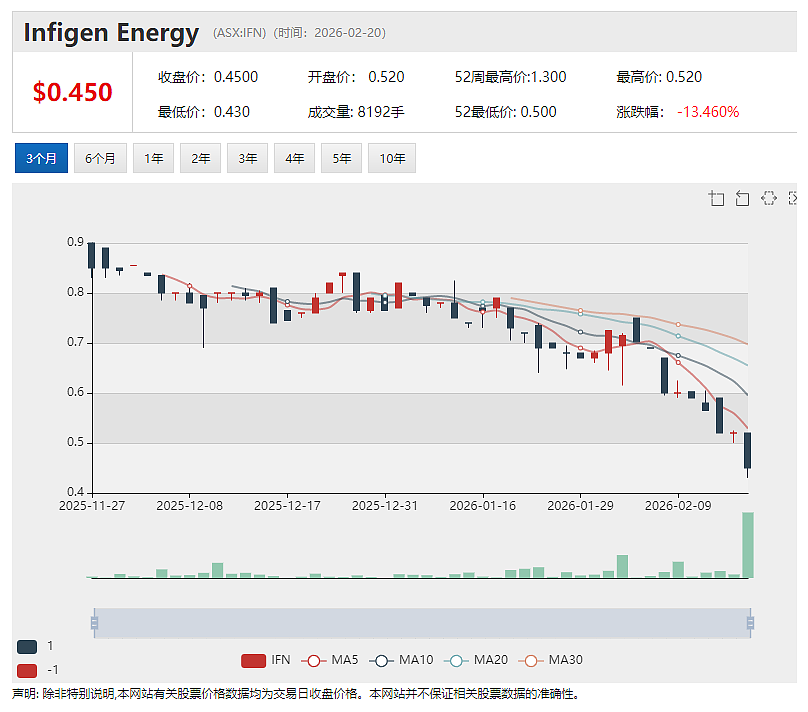Click the 2025-12-08 axis date label
This screenshot has width=808, height=712.
click(190, 506)
